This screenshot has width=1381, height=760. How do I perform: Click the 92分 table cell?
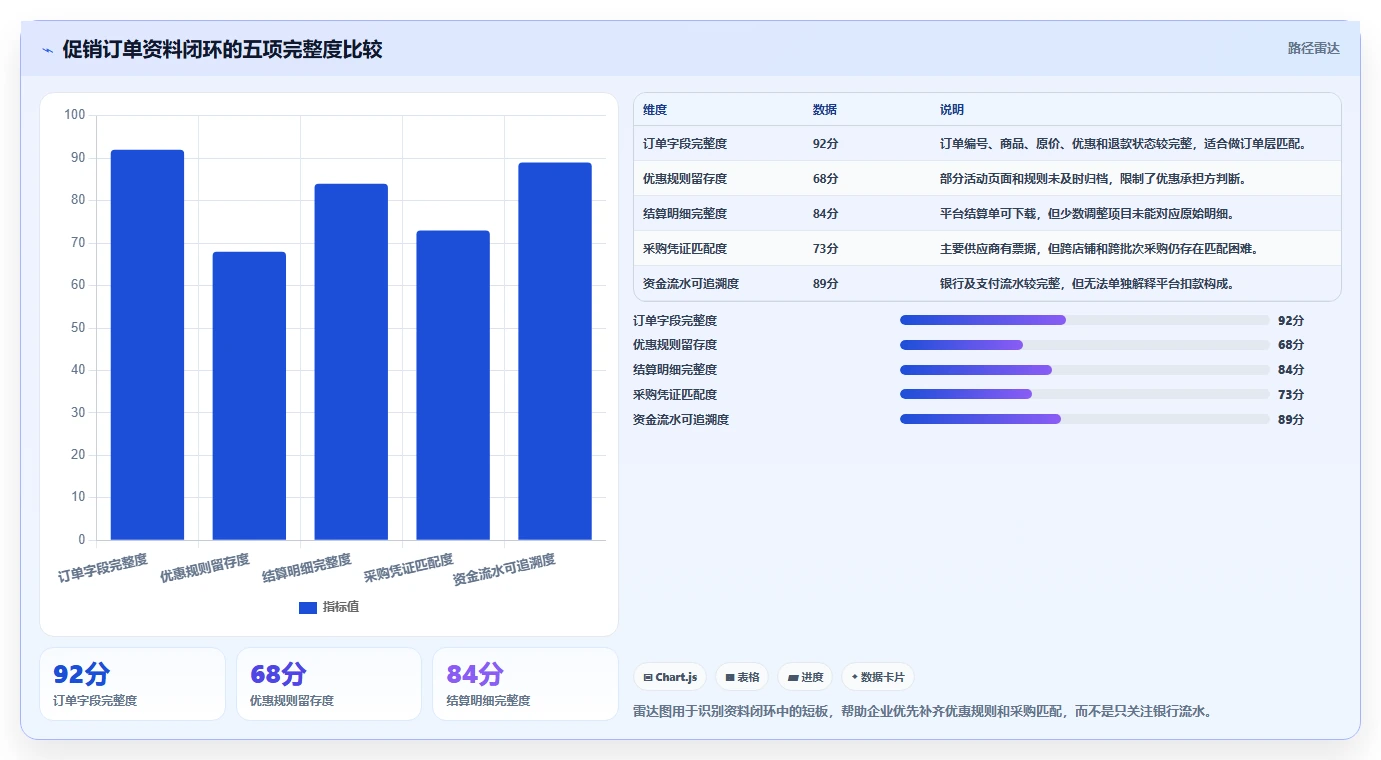826,144
